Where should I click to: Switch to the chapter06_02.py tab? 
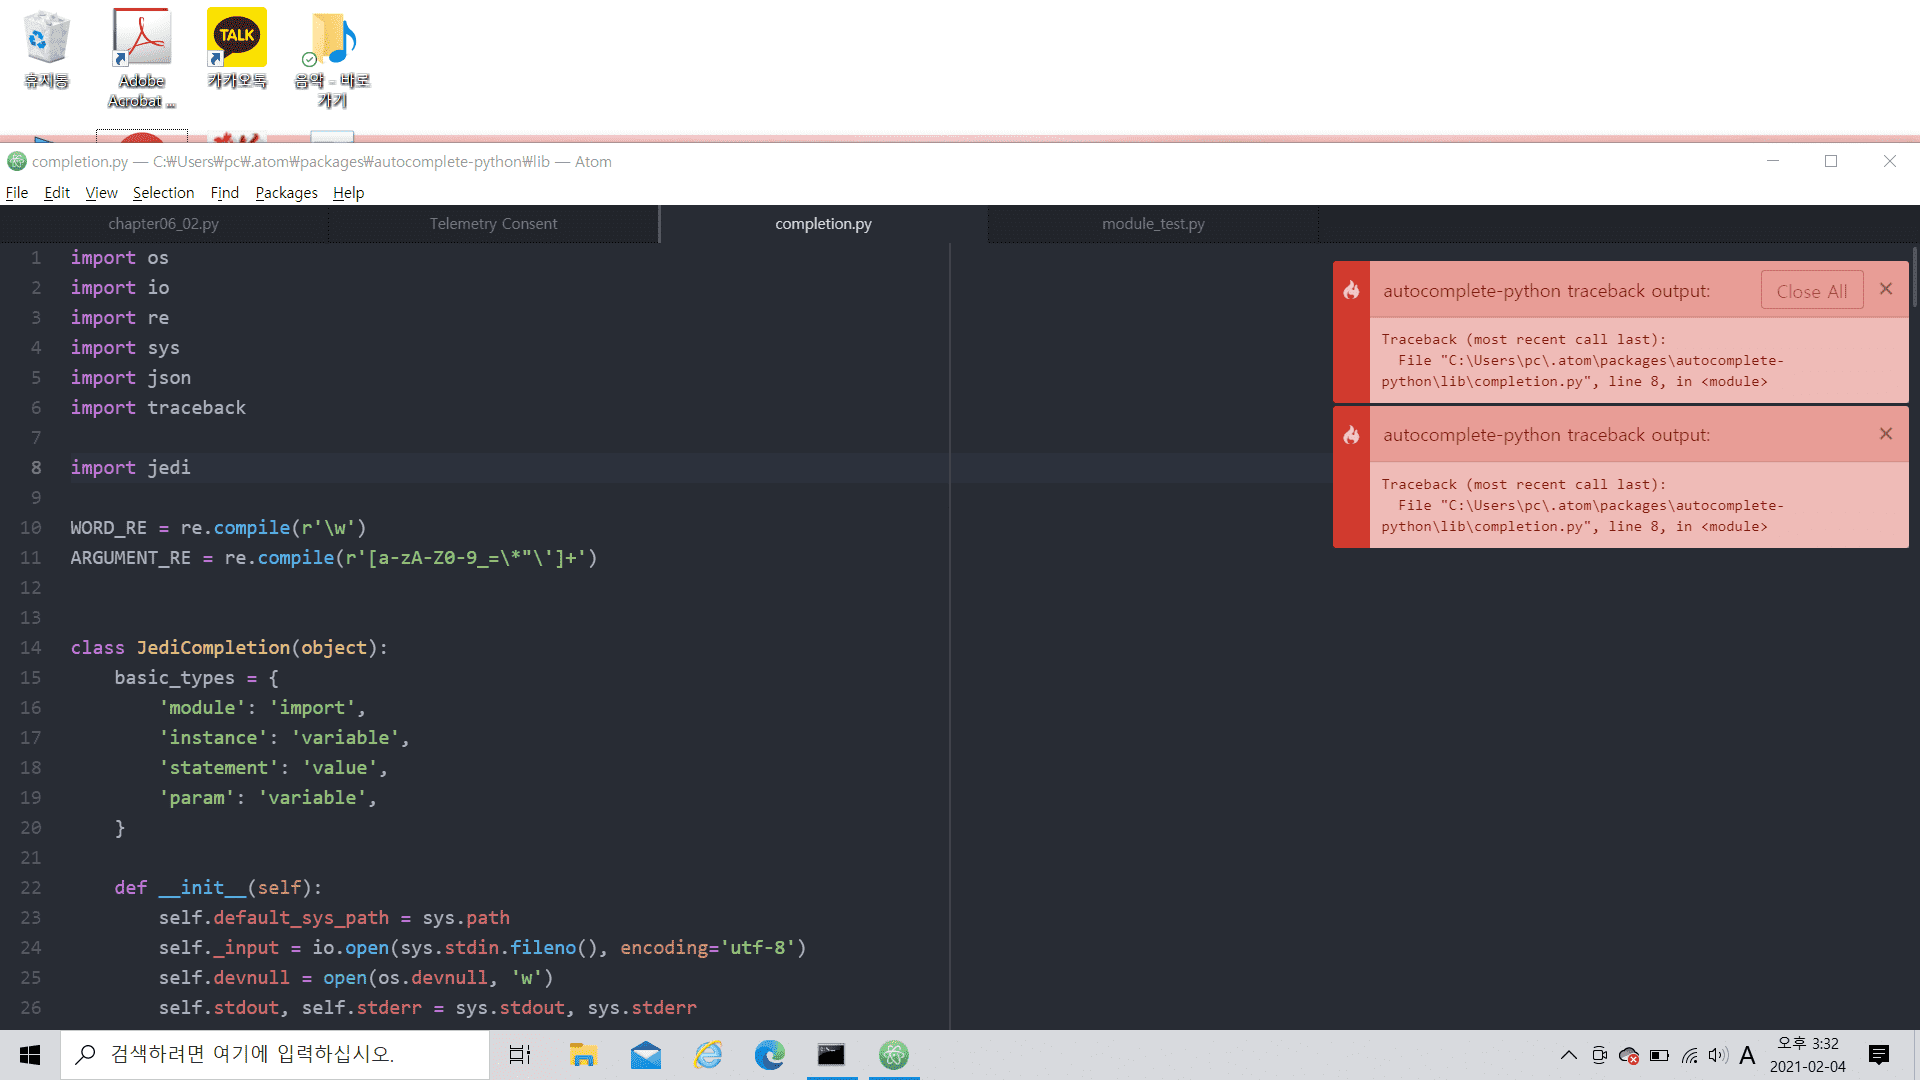pyautogui.click(x=163, y=224)
